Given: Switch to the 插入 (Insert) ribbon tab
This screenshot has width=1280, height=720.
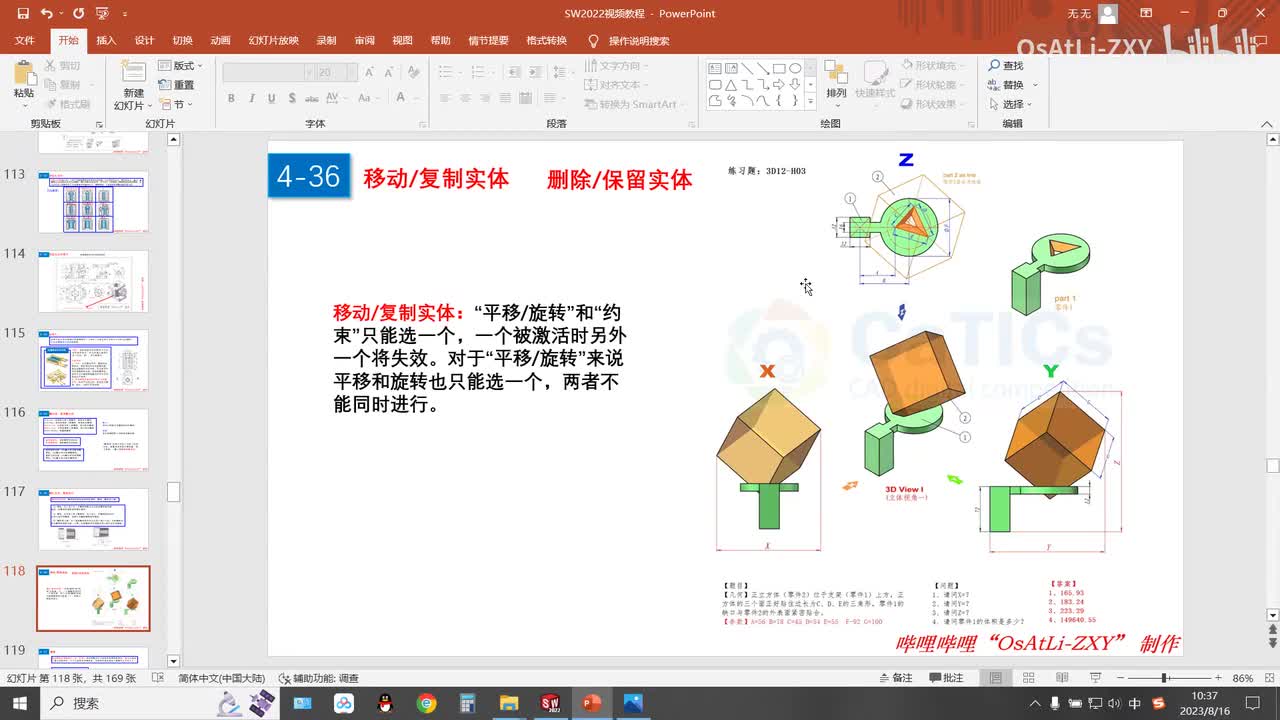Looking at the screenshot, I should click(106, 40).
